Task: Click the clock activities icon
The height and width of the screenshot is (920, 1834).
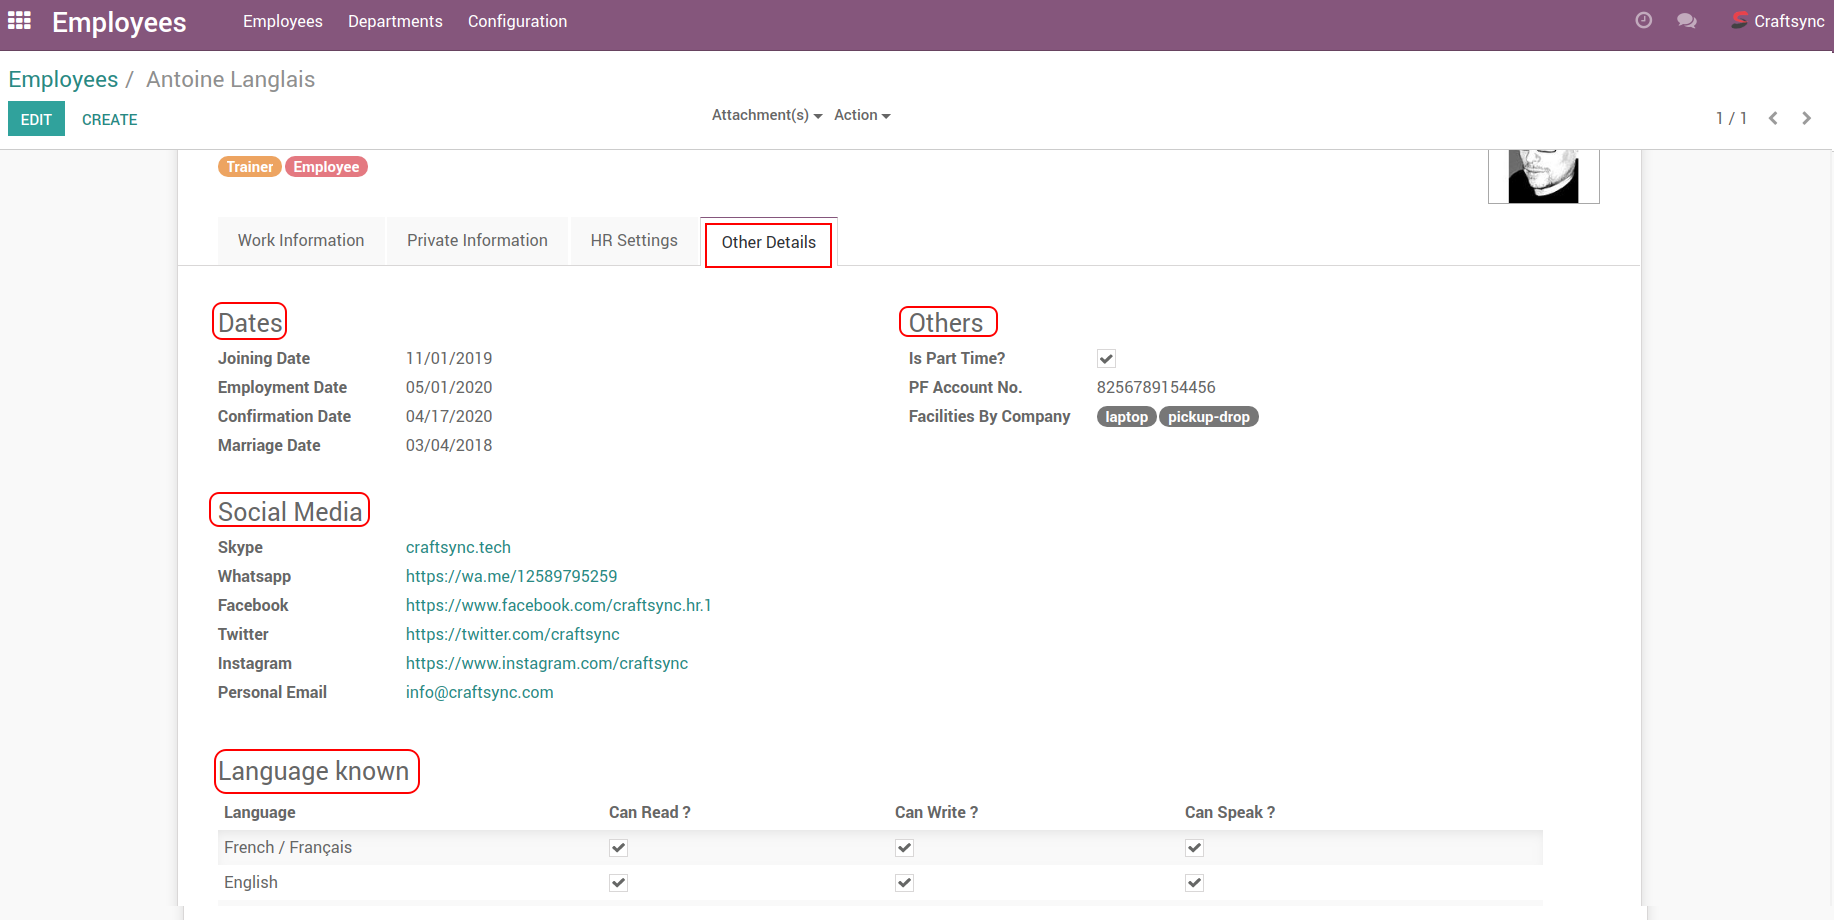Action: point(1643,21)
